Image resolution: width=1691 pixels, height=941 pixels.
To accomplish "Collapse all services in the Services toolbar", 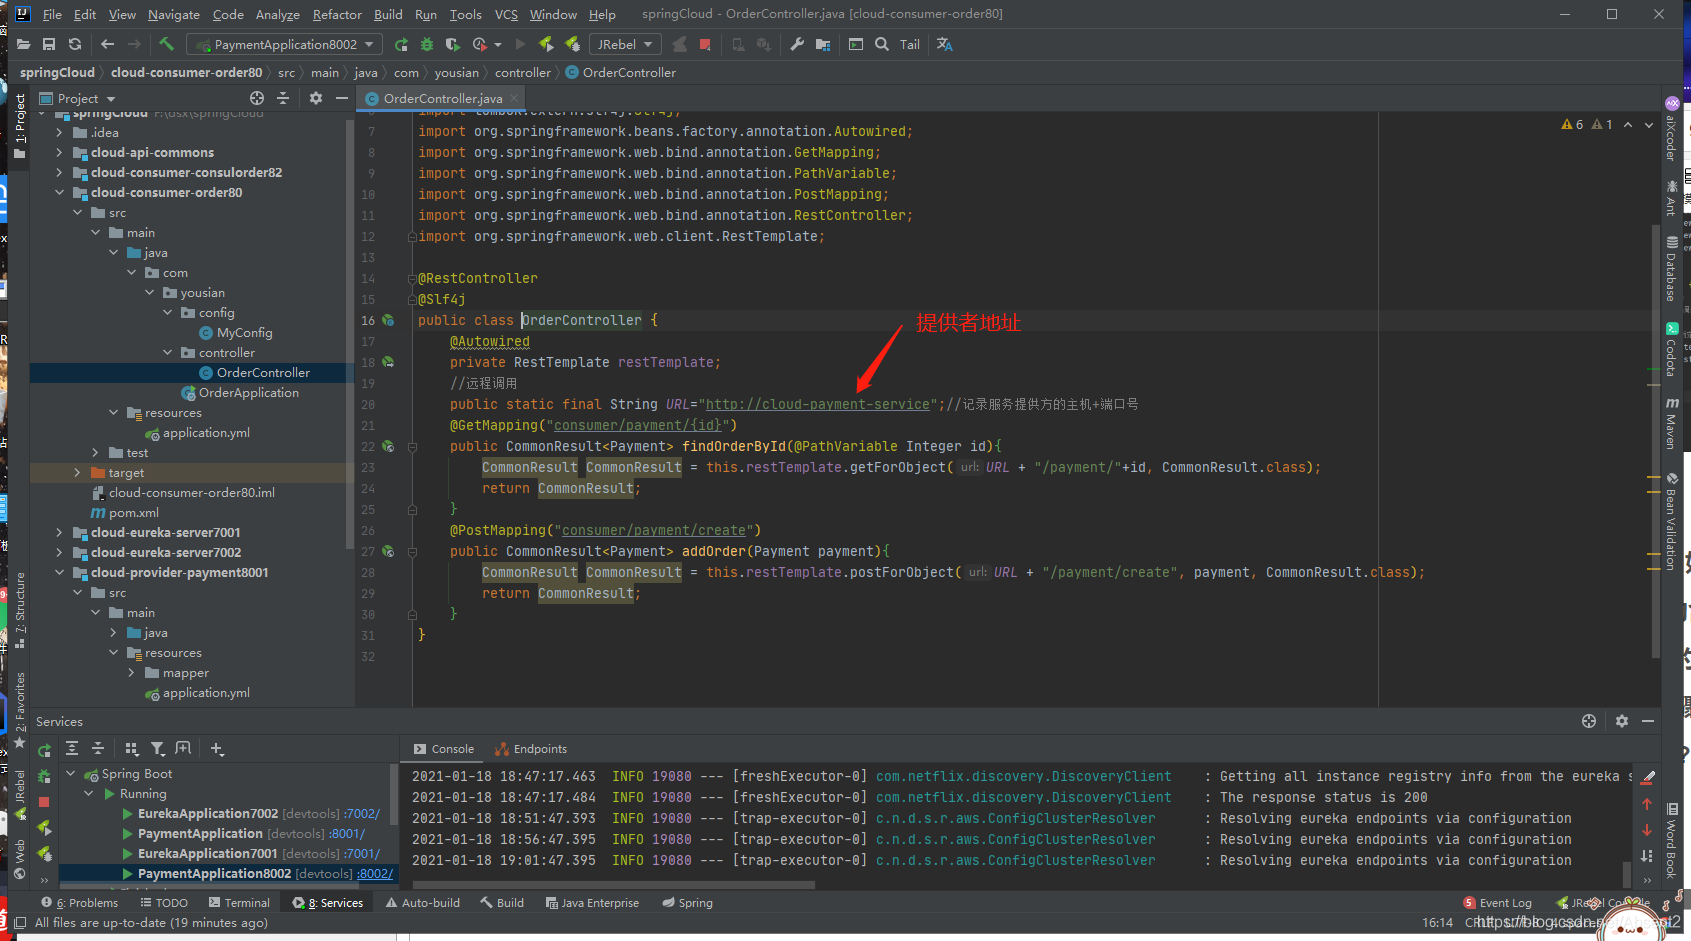I will pyautogui.click(x=98, y=748).
